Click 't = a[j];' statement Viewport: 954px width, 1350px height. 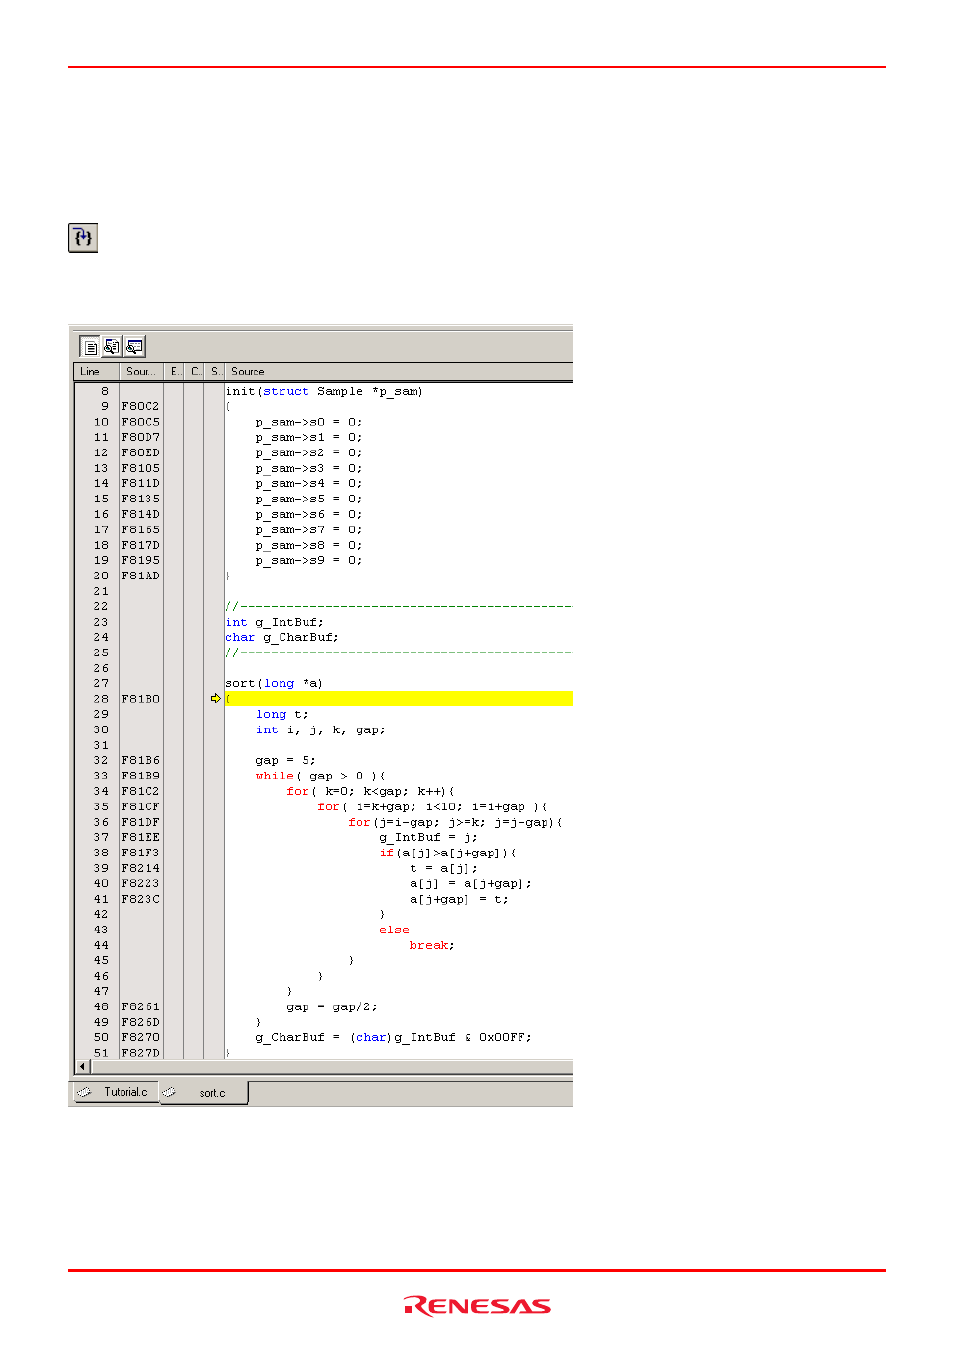pyautogui.click(x=444, y=868)
